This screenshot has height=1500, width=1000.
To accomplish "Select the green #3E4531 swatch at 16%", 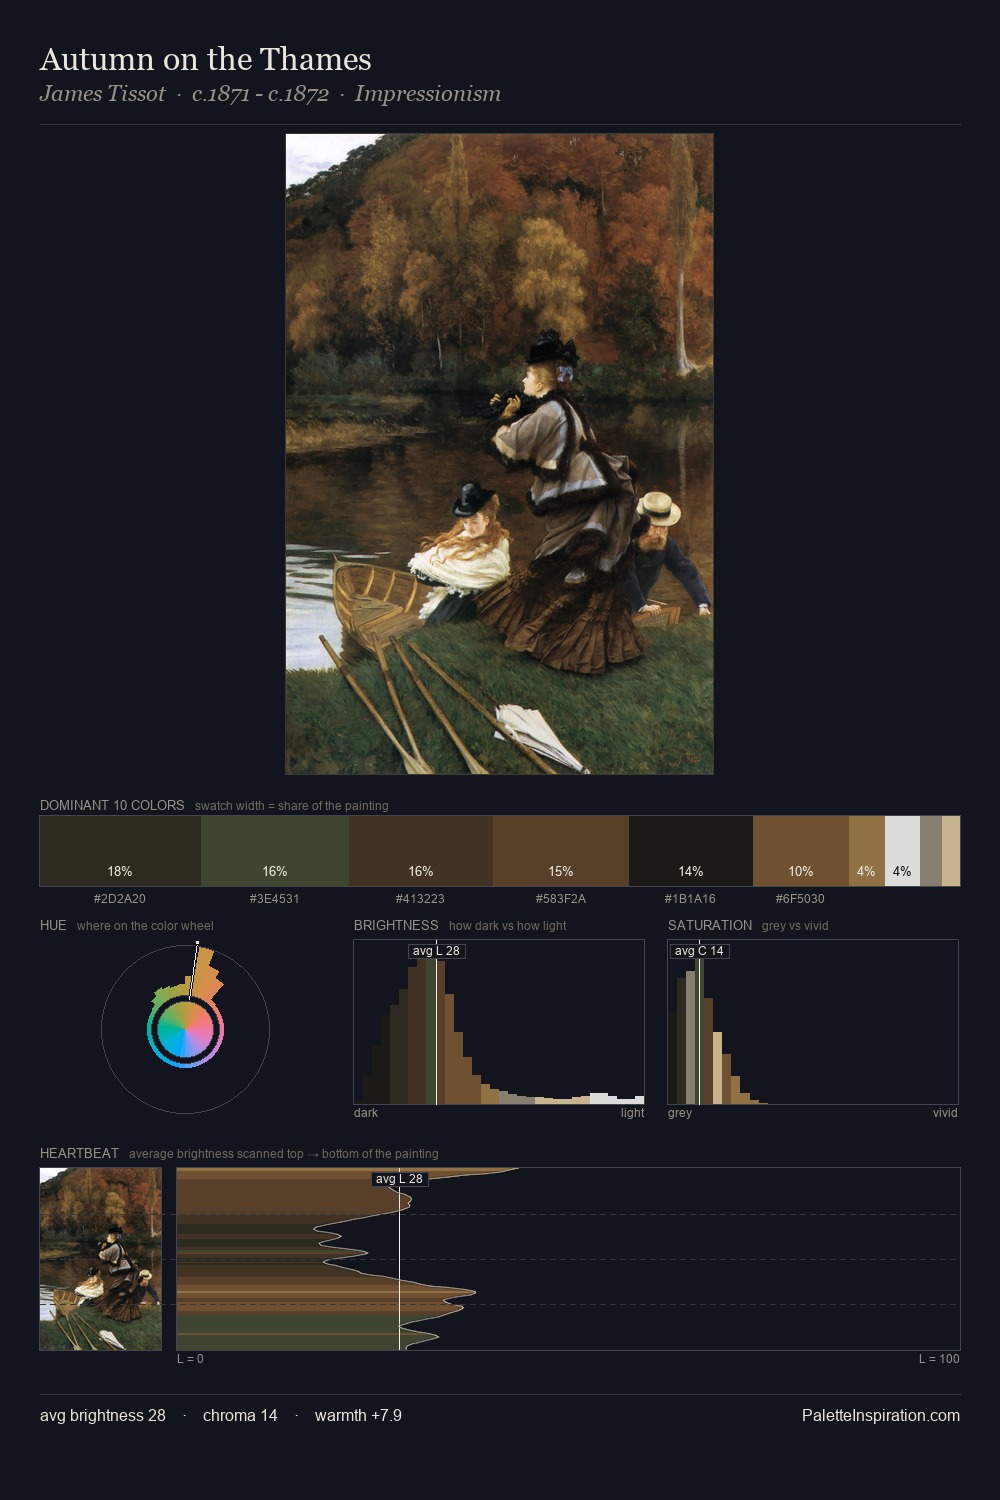I will coord(275,851).
